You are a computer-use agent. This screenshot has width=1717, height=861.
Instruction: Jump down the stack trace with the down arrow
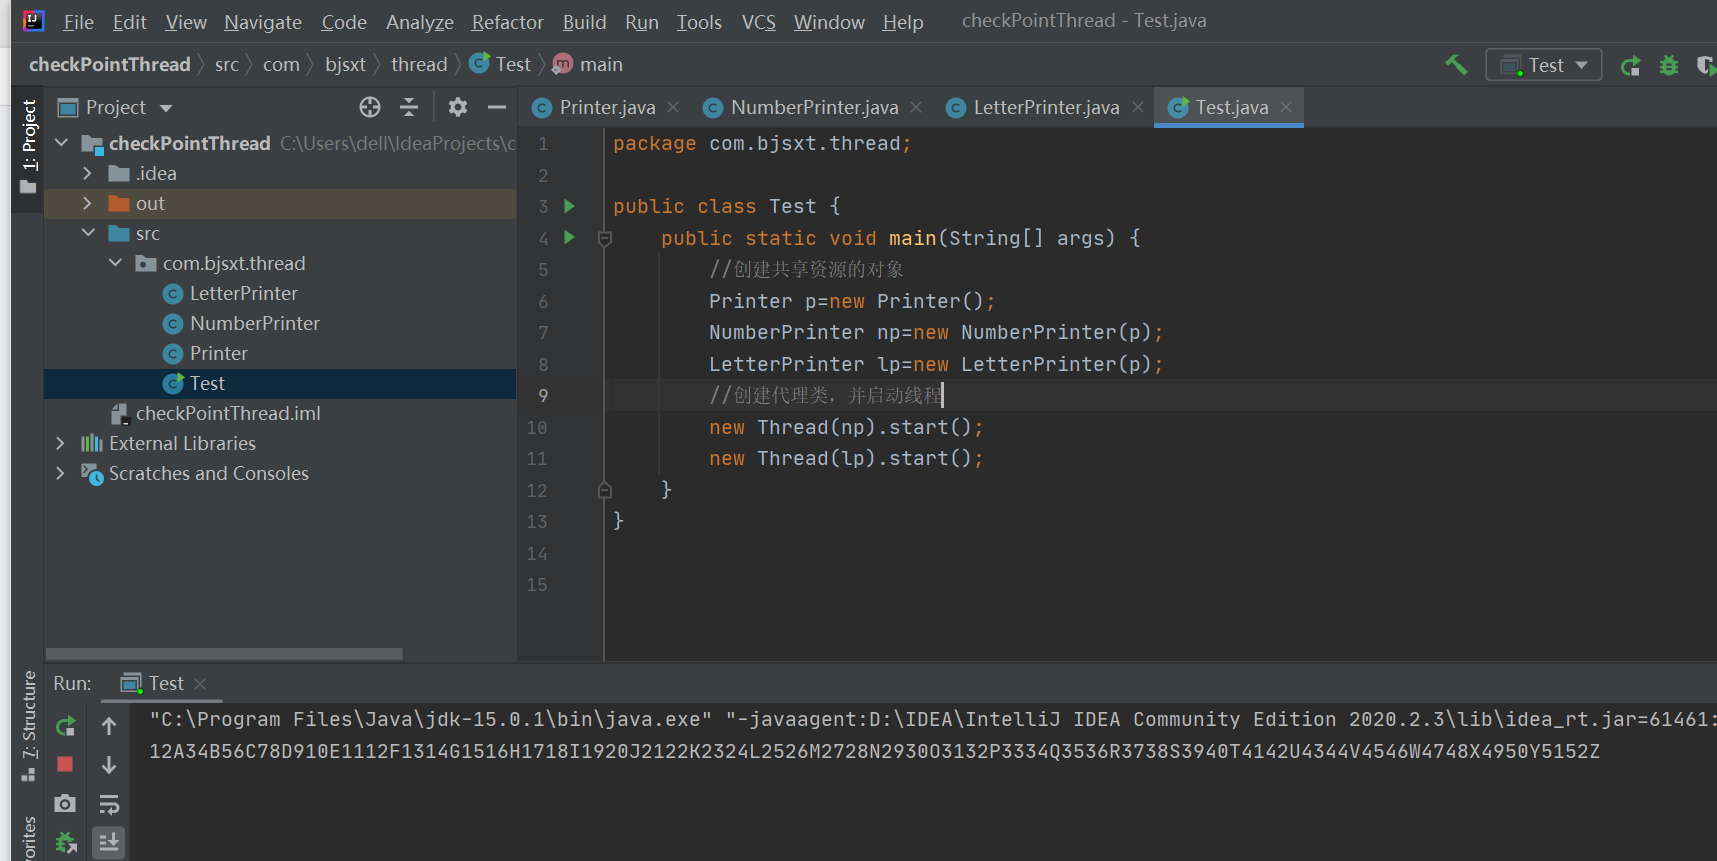[109, 765]
